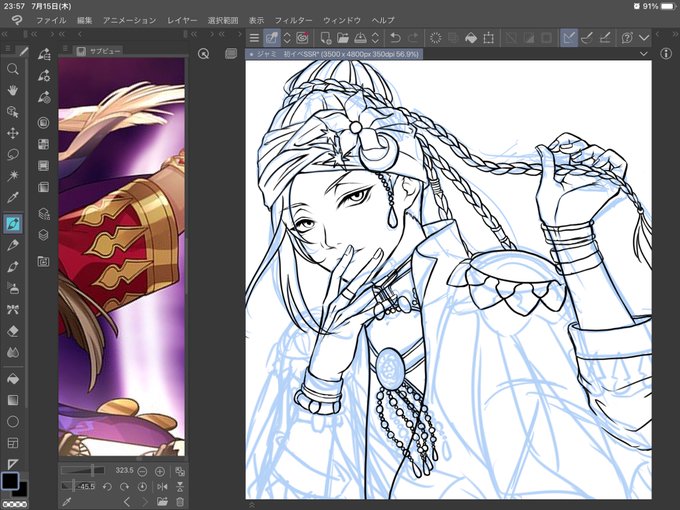Open the layer palette stack icon
680x510 pixels.
tap(43, 235)
